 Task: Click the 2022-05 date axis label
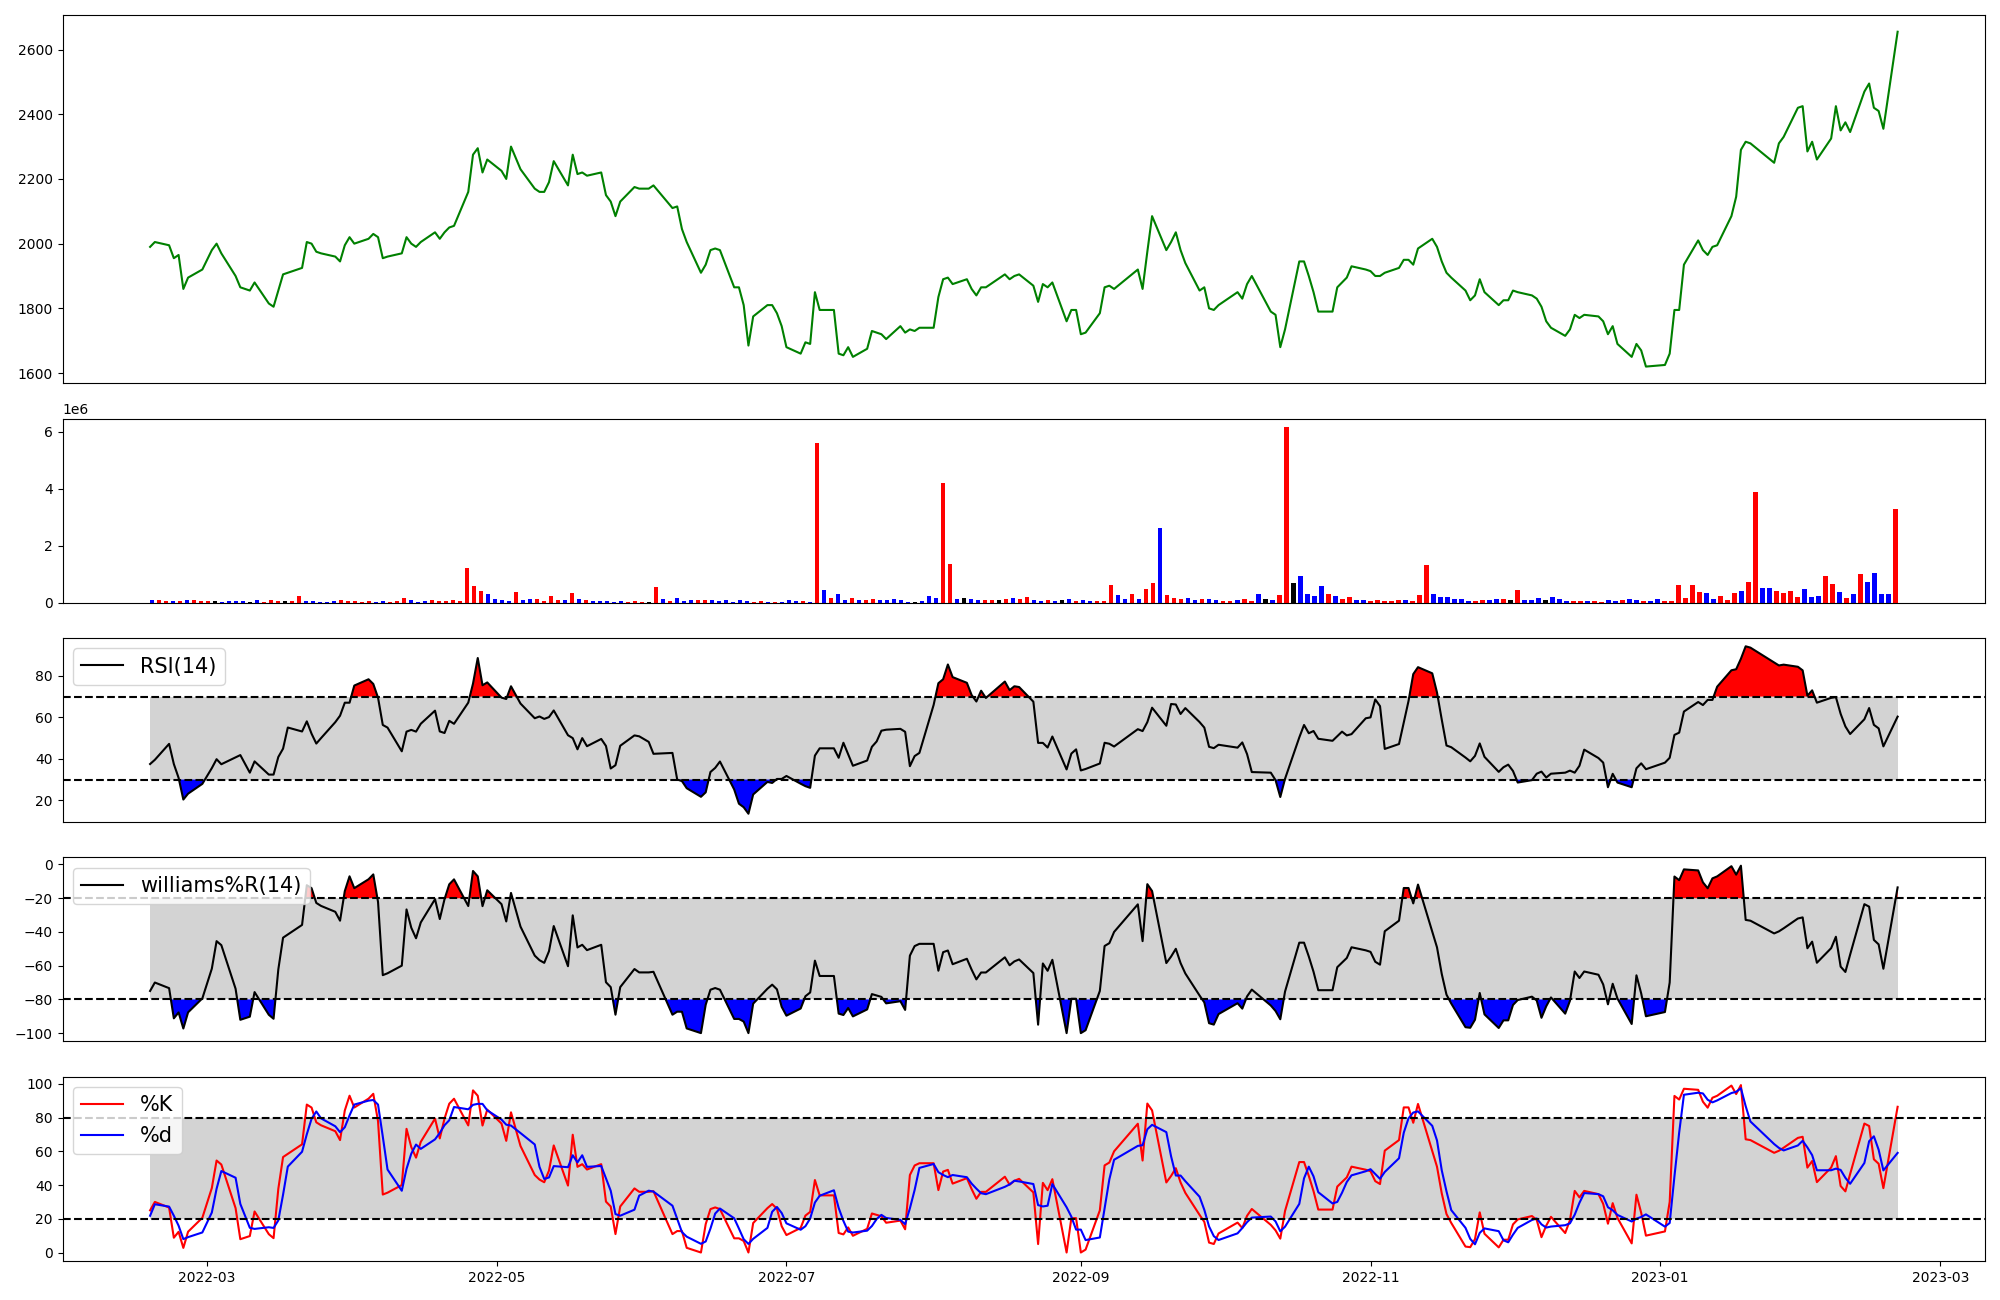tap(496, 1277)
